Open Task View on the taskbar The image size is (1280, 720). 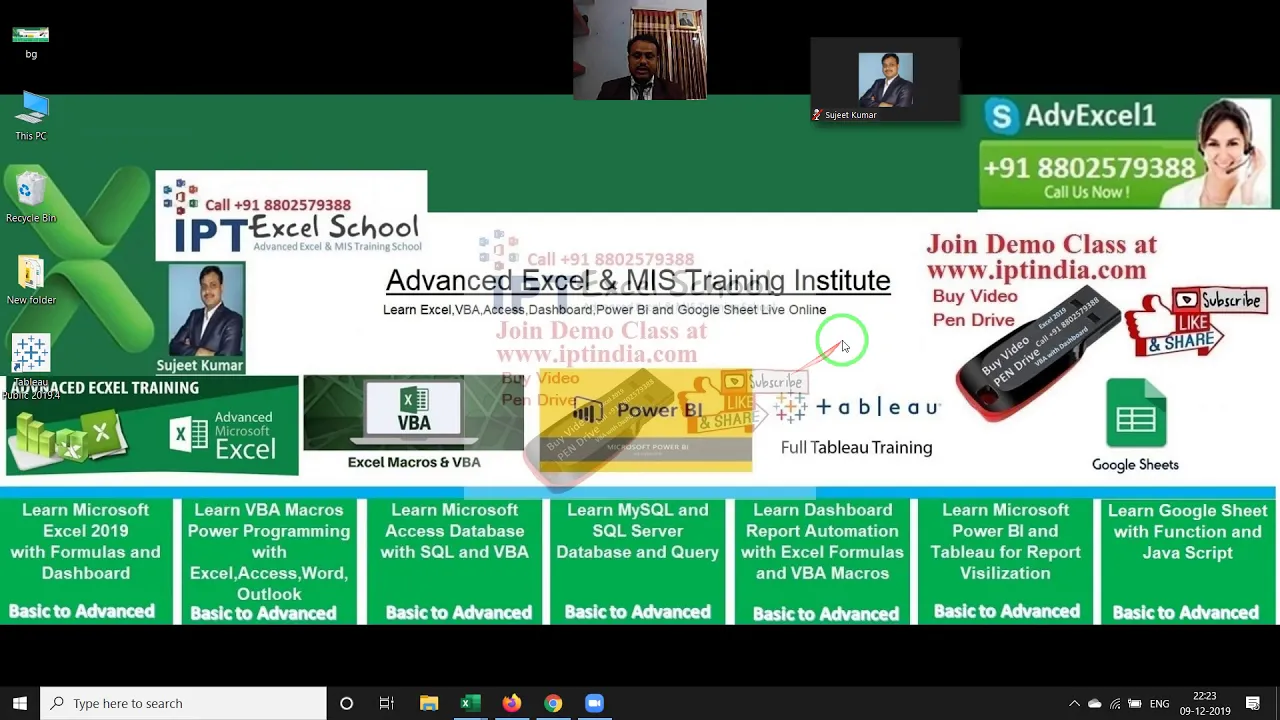386,703
